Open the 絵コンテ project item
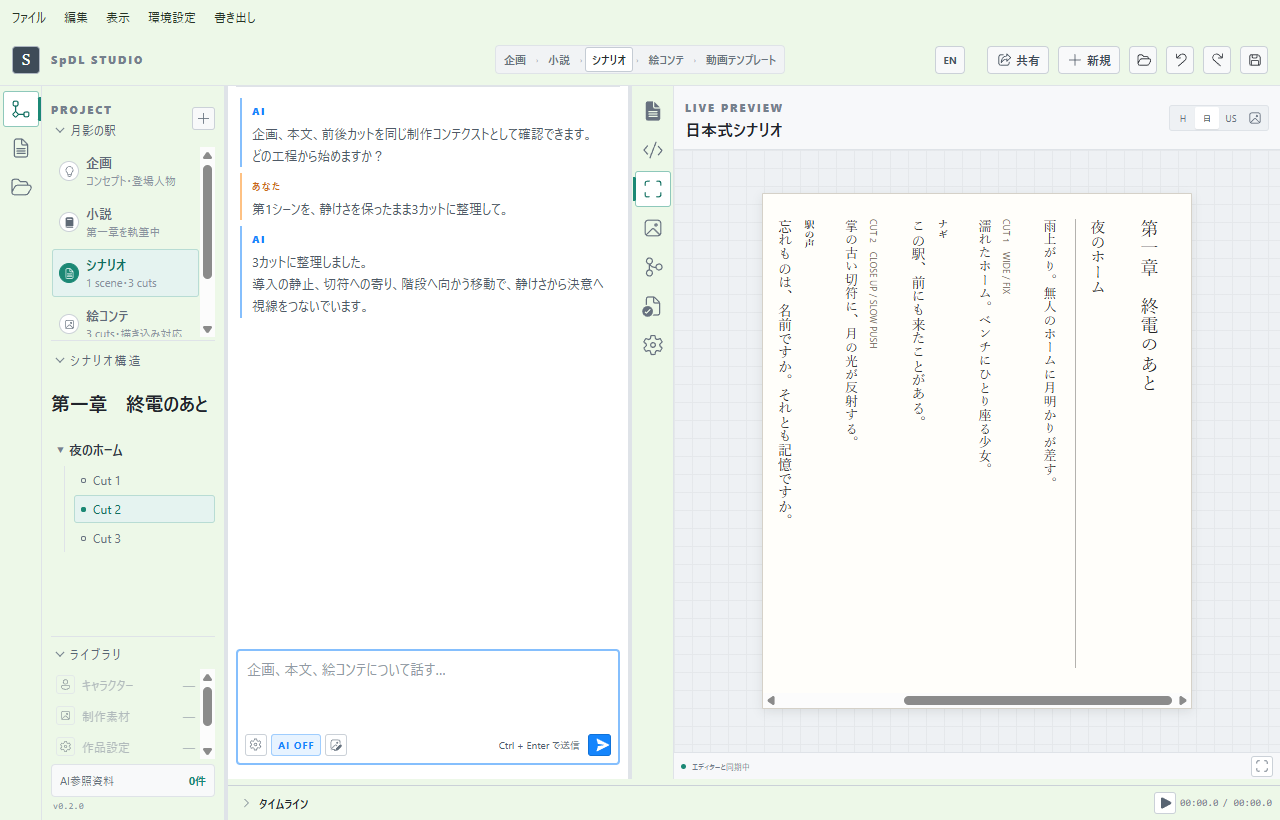1280x820 pixels. tap(125, 320)
